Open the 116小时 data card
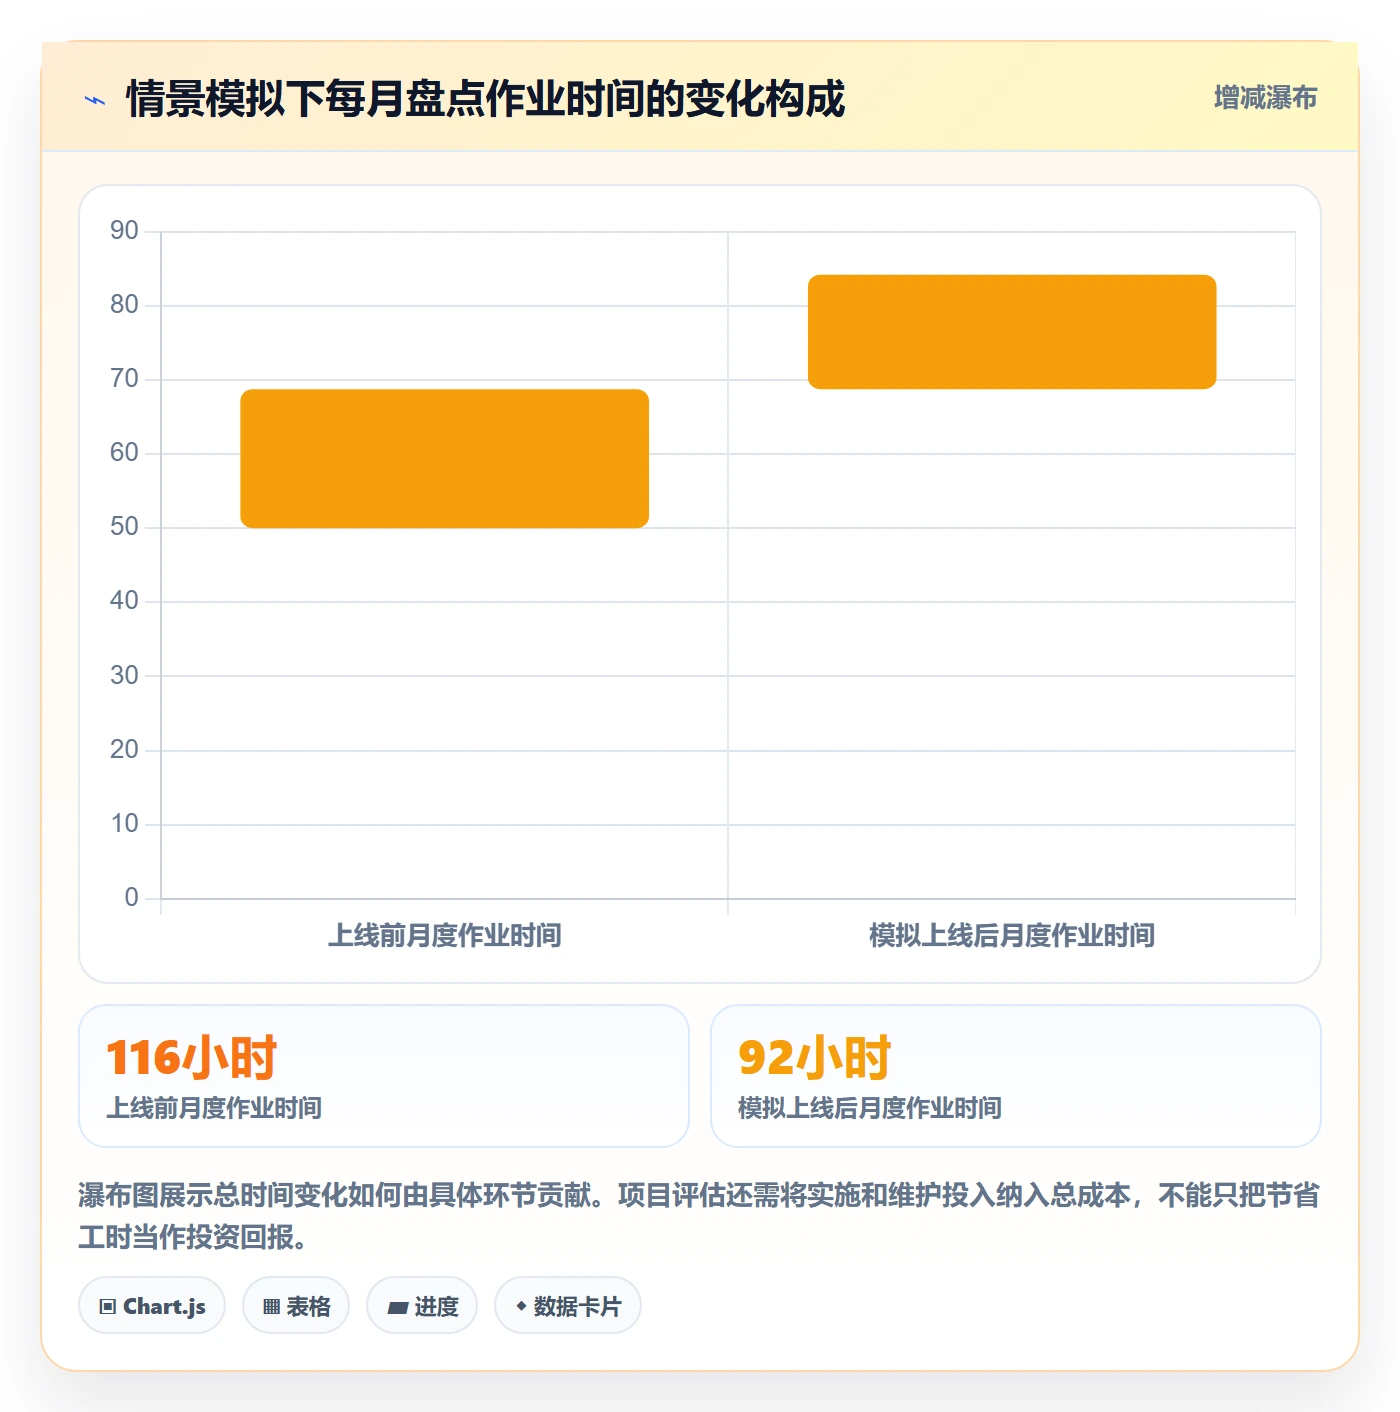The image size is (1400, 1412). pos(384,1076)
